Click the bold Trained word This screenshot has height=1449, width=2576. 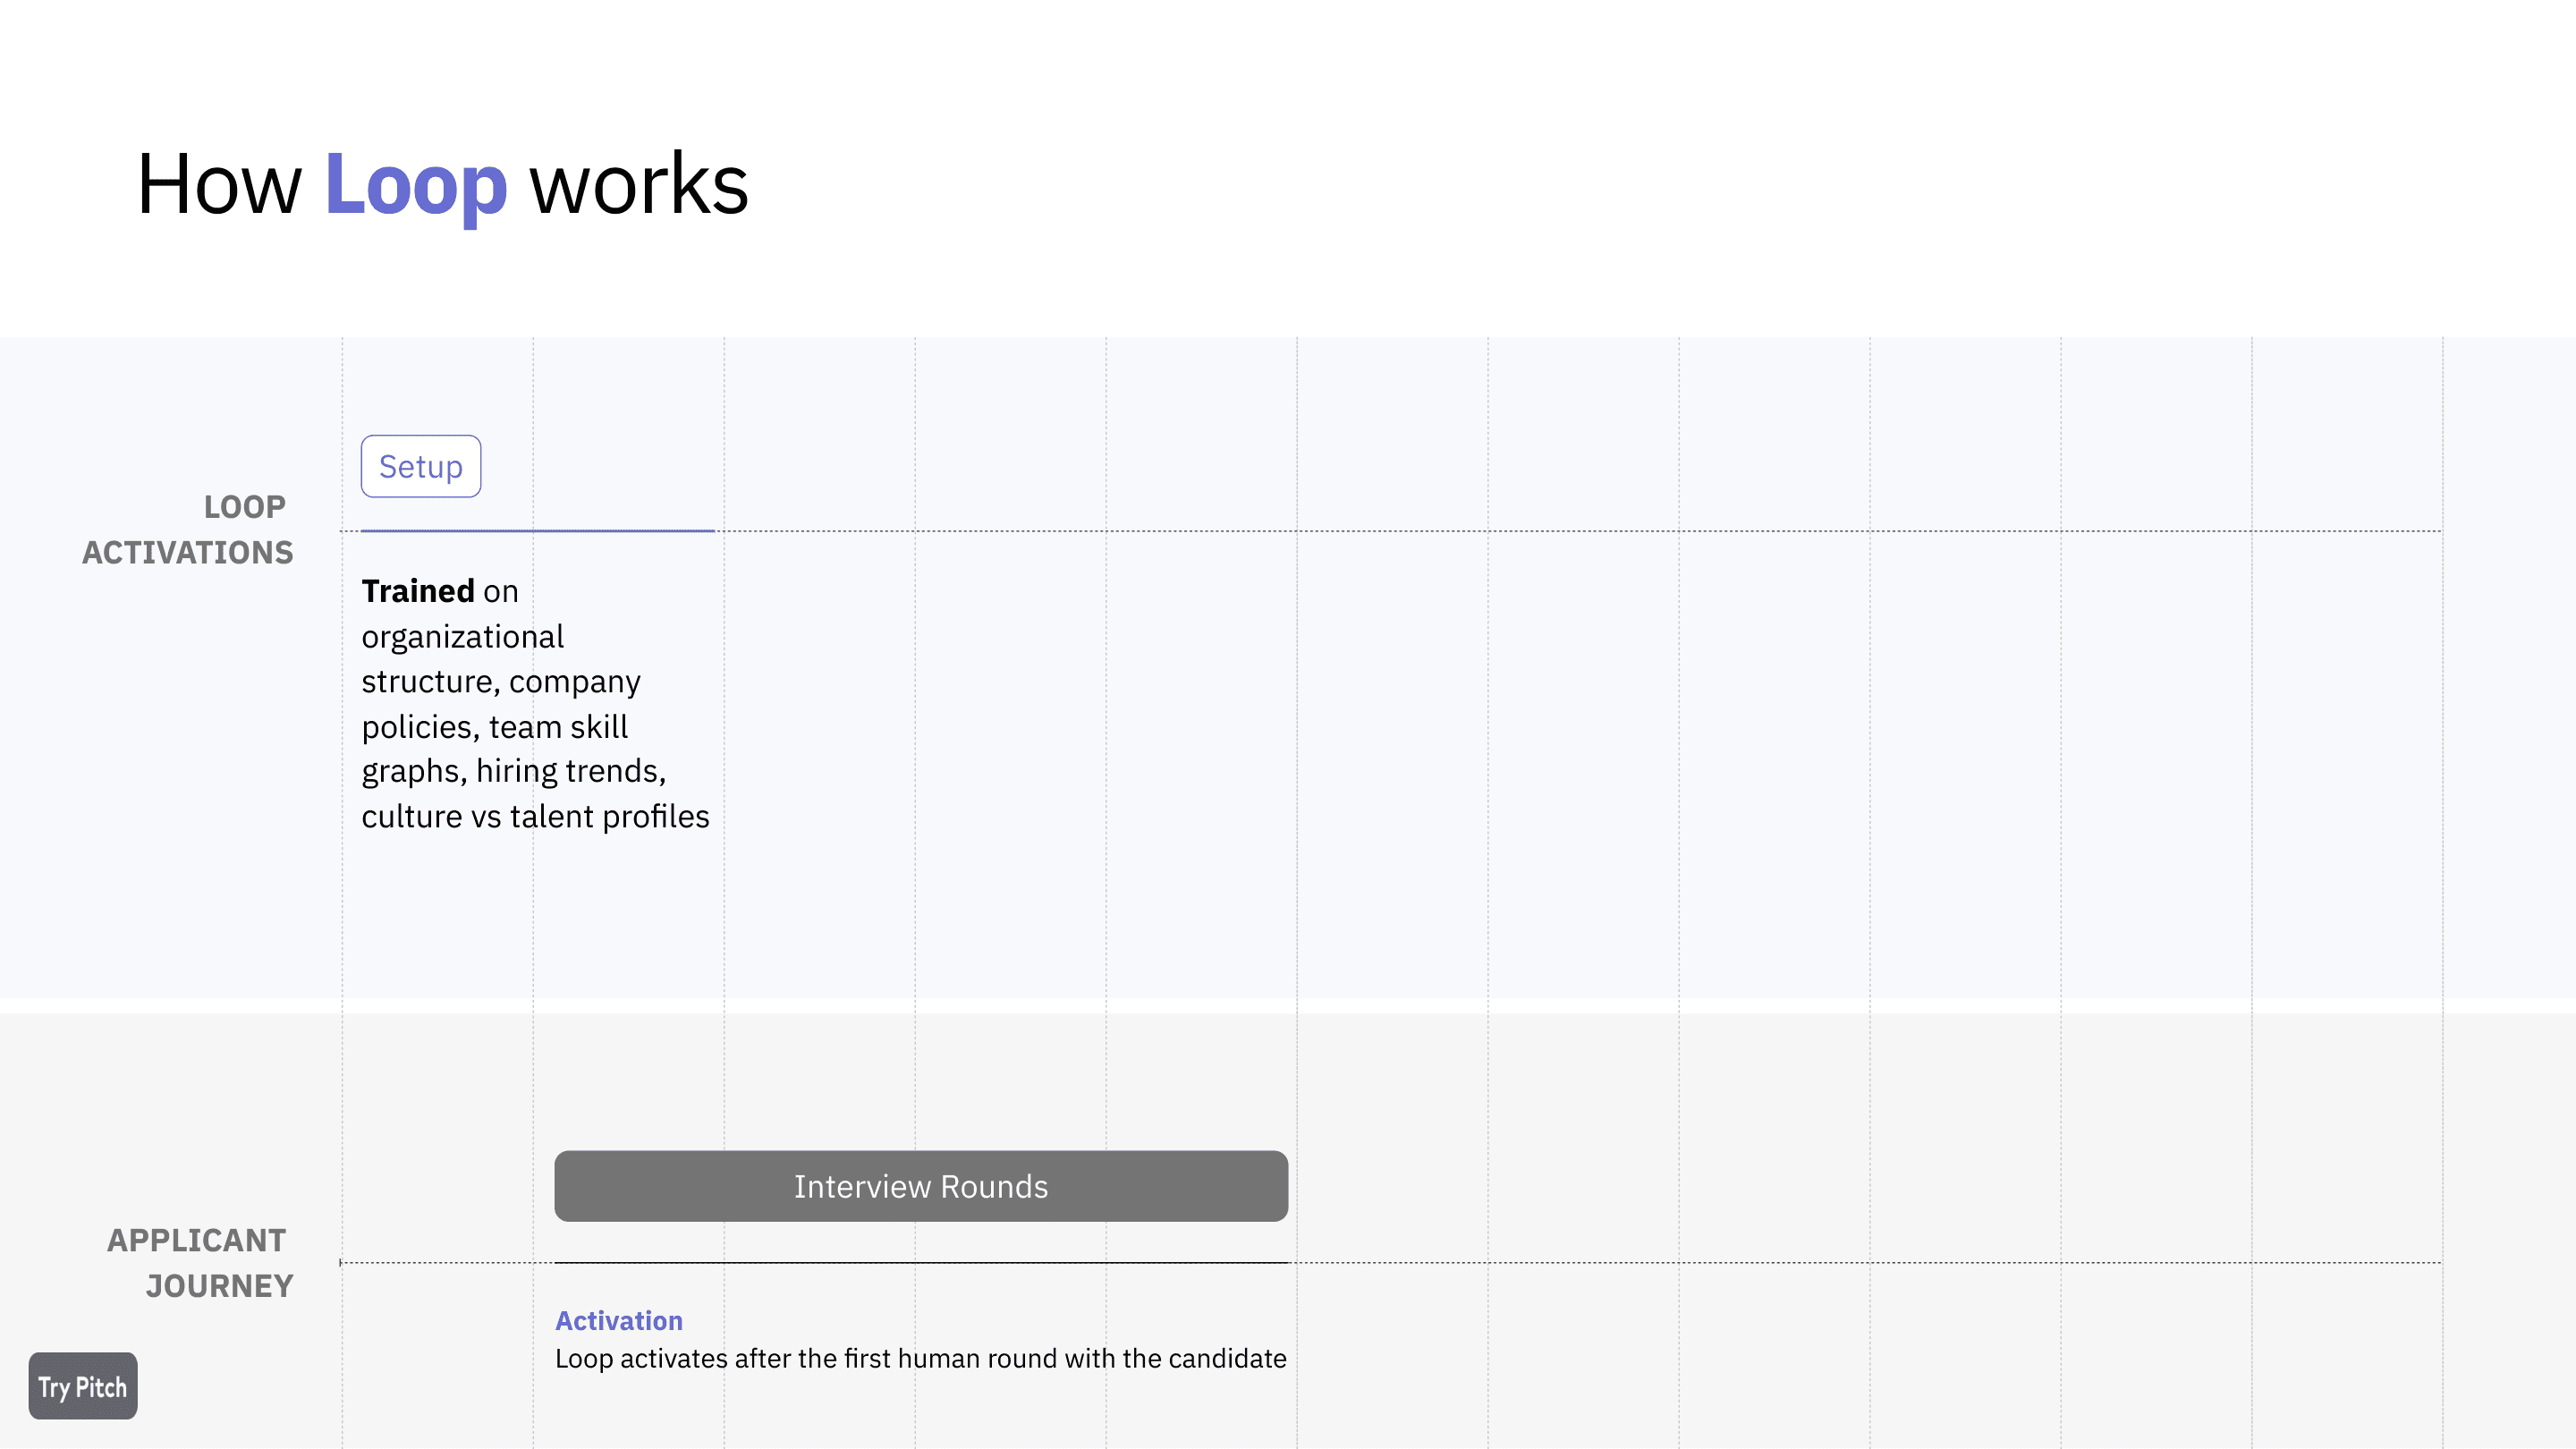click(x=418, y=591)
